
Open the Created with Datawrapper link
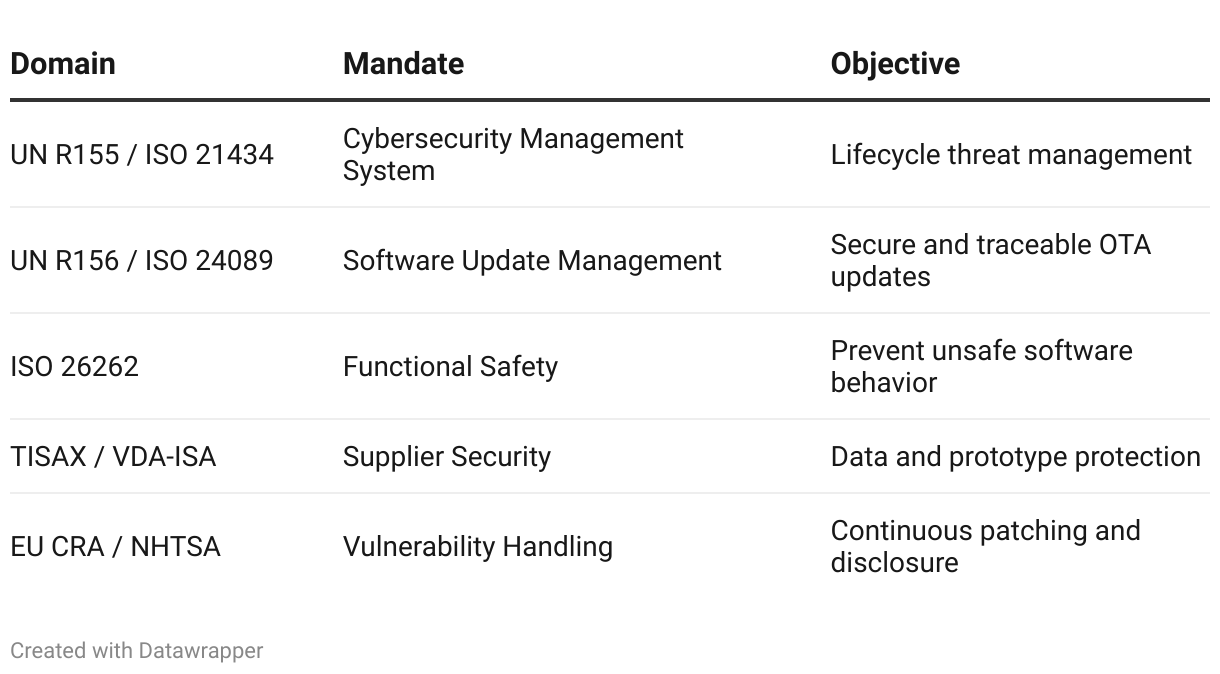coord(137,651)
